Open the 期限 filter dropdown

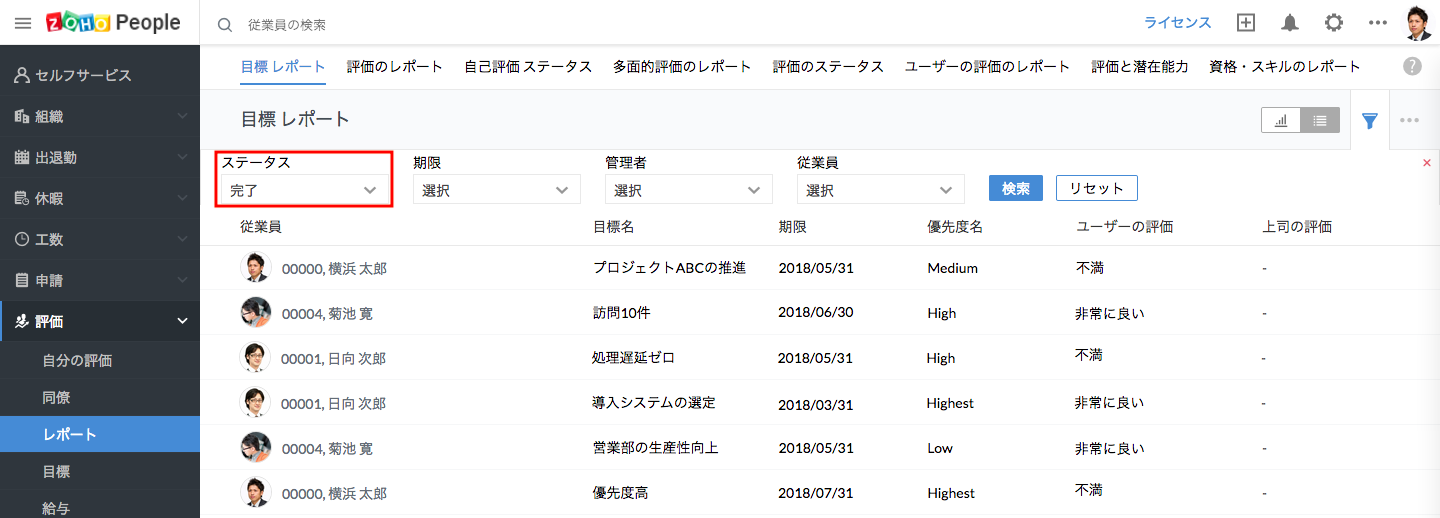tap(496, 189)
